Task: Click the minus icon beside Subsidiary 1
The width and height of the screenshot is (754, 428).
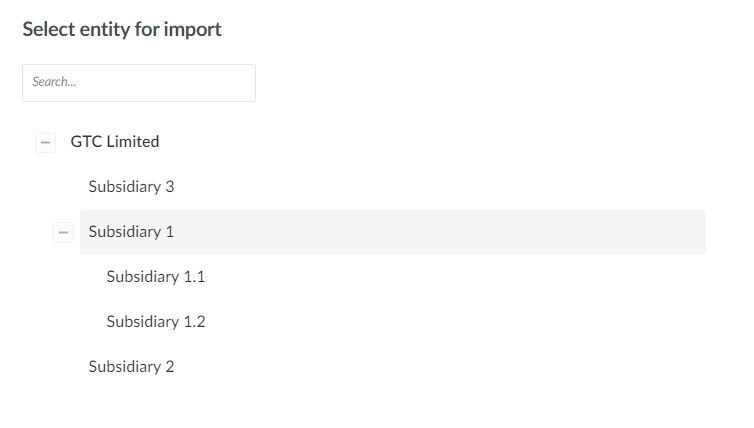Action: click(x=63, y=232)
